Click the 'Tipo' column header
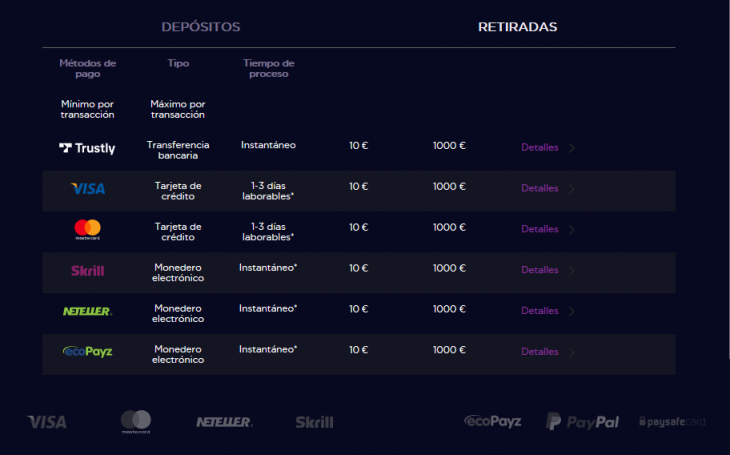 click(178, 63)
